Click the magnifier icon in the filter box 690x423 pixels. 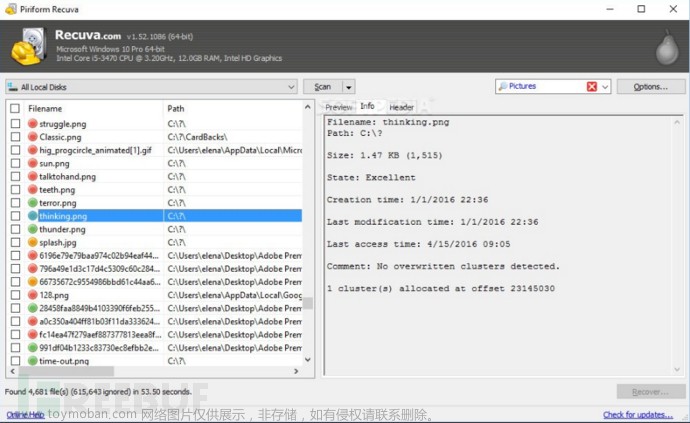503,86
